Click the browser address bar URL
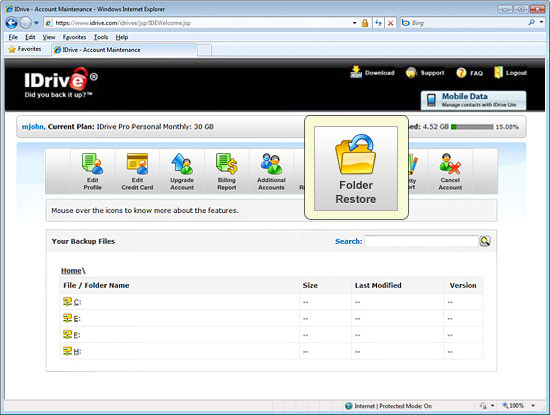Viewport: 550px width, 415px height. point(123,23)
